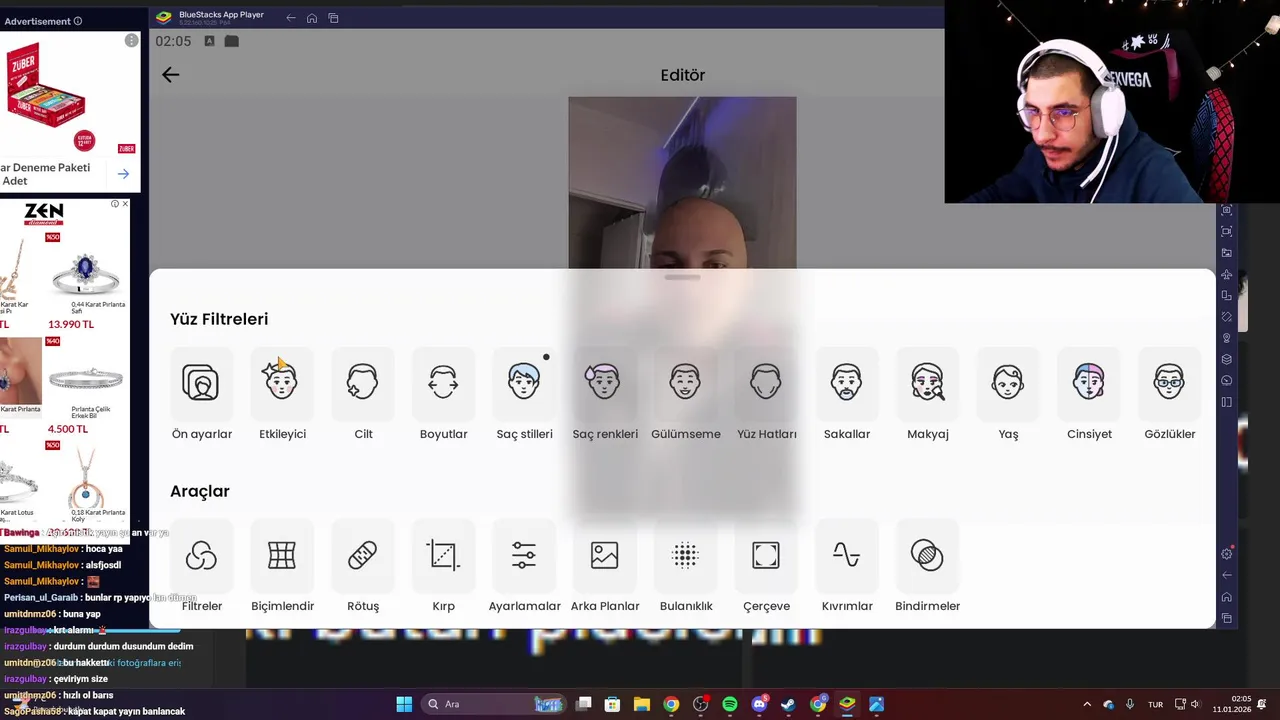Click BlueStacks side toolbar back arrow

1227,575
